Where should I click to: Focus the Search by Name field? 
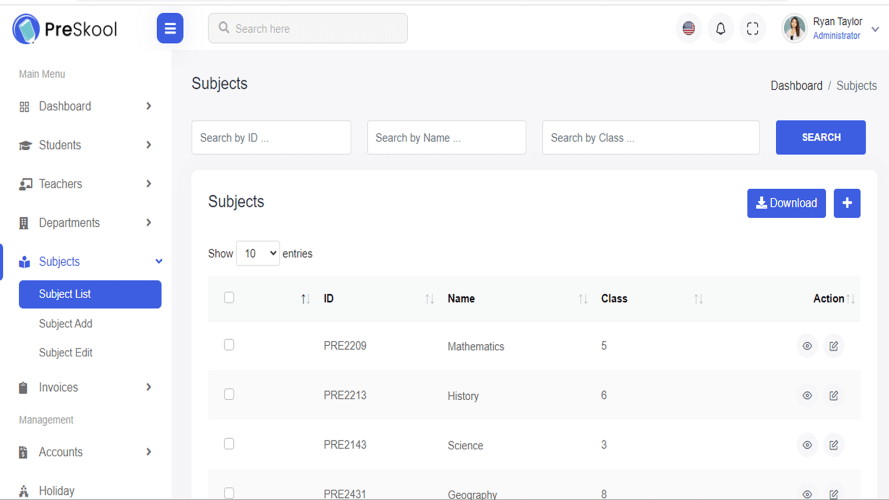coord(447,137)
